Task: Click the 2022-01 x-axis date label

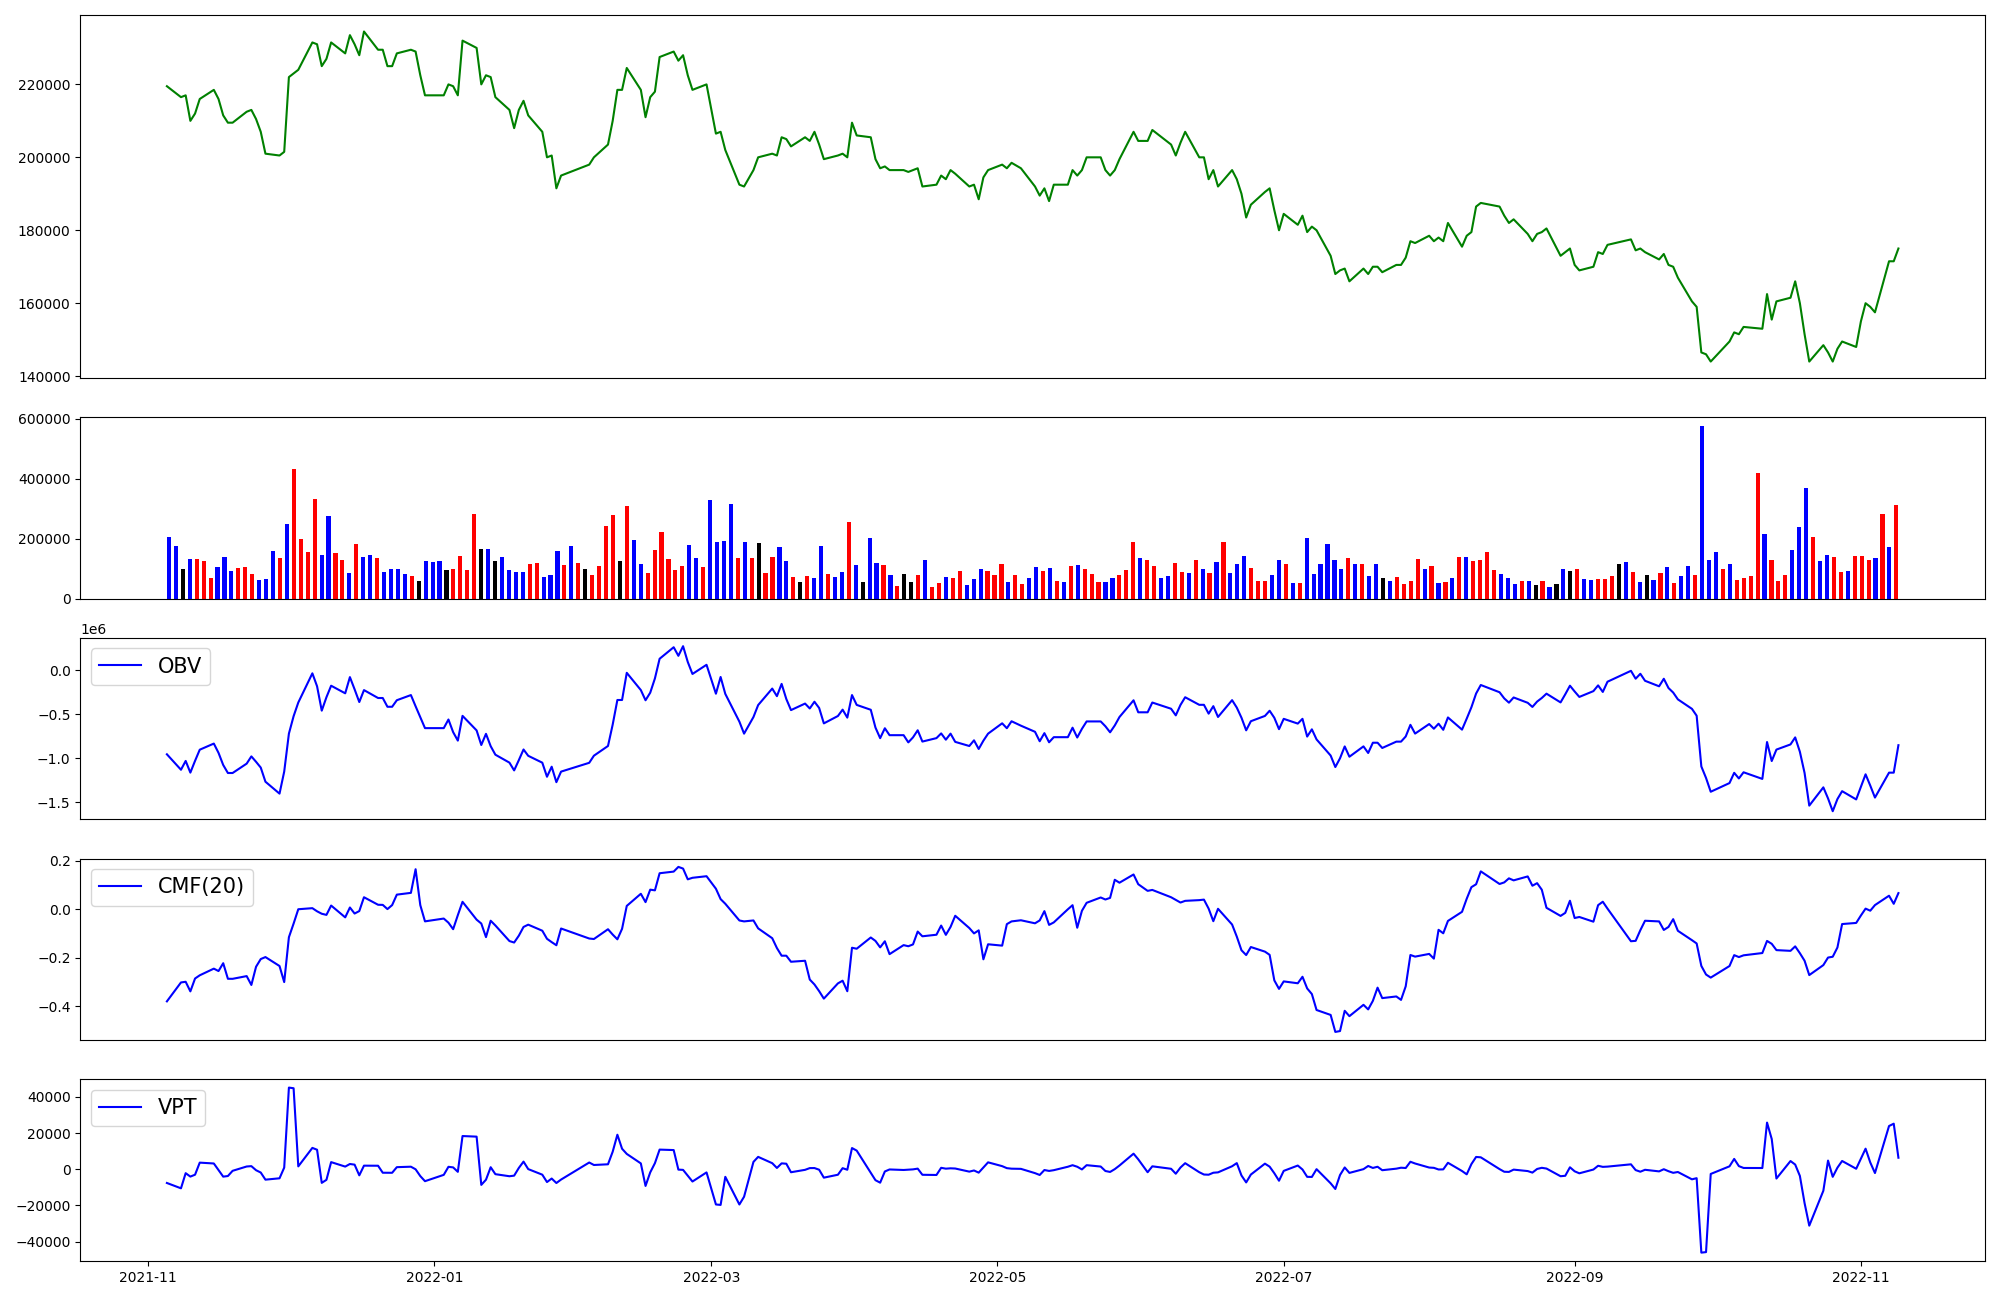Action: (434, 1277)
